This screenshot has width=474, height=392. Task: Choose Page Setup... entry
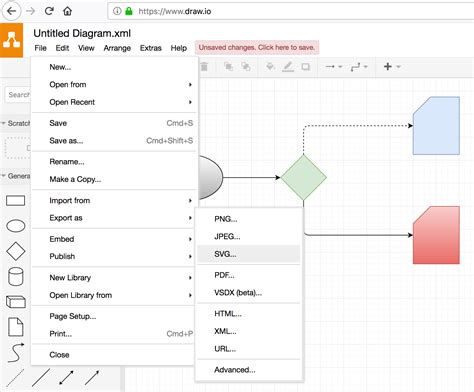tap(113, 316)
